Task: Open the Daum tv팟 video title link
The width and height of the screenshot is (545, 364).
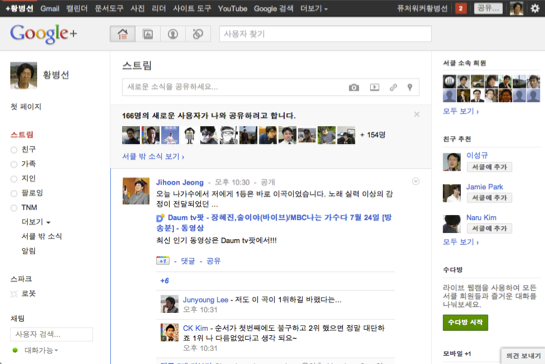Action: point(274,223)
